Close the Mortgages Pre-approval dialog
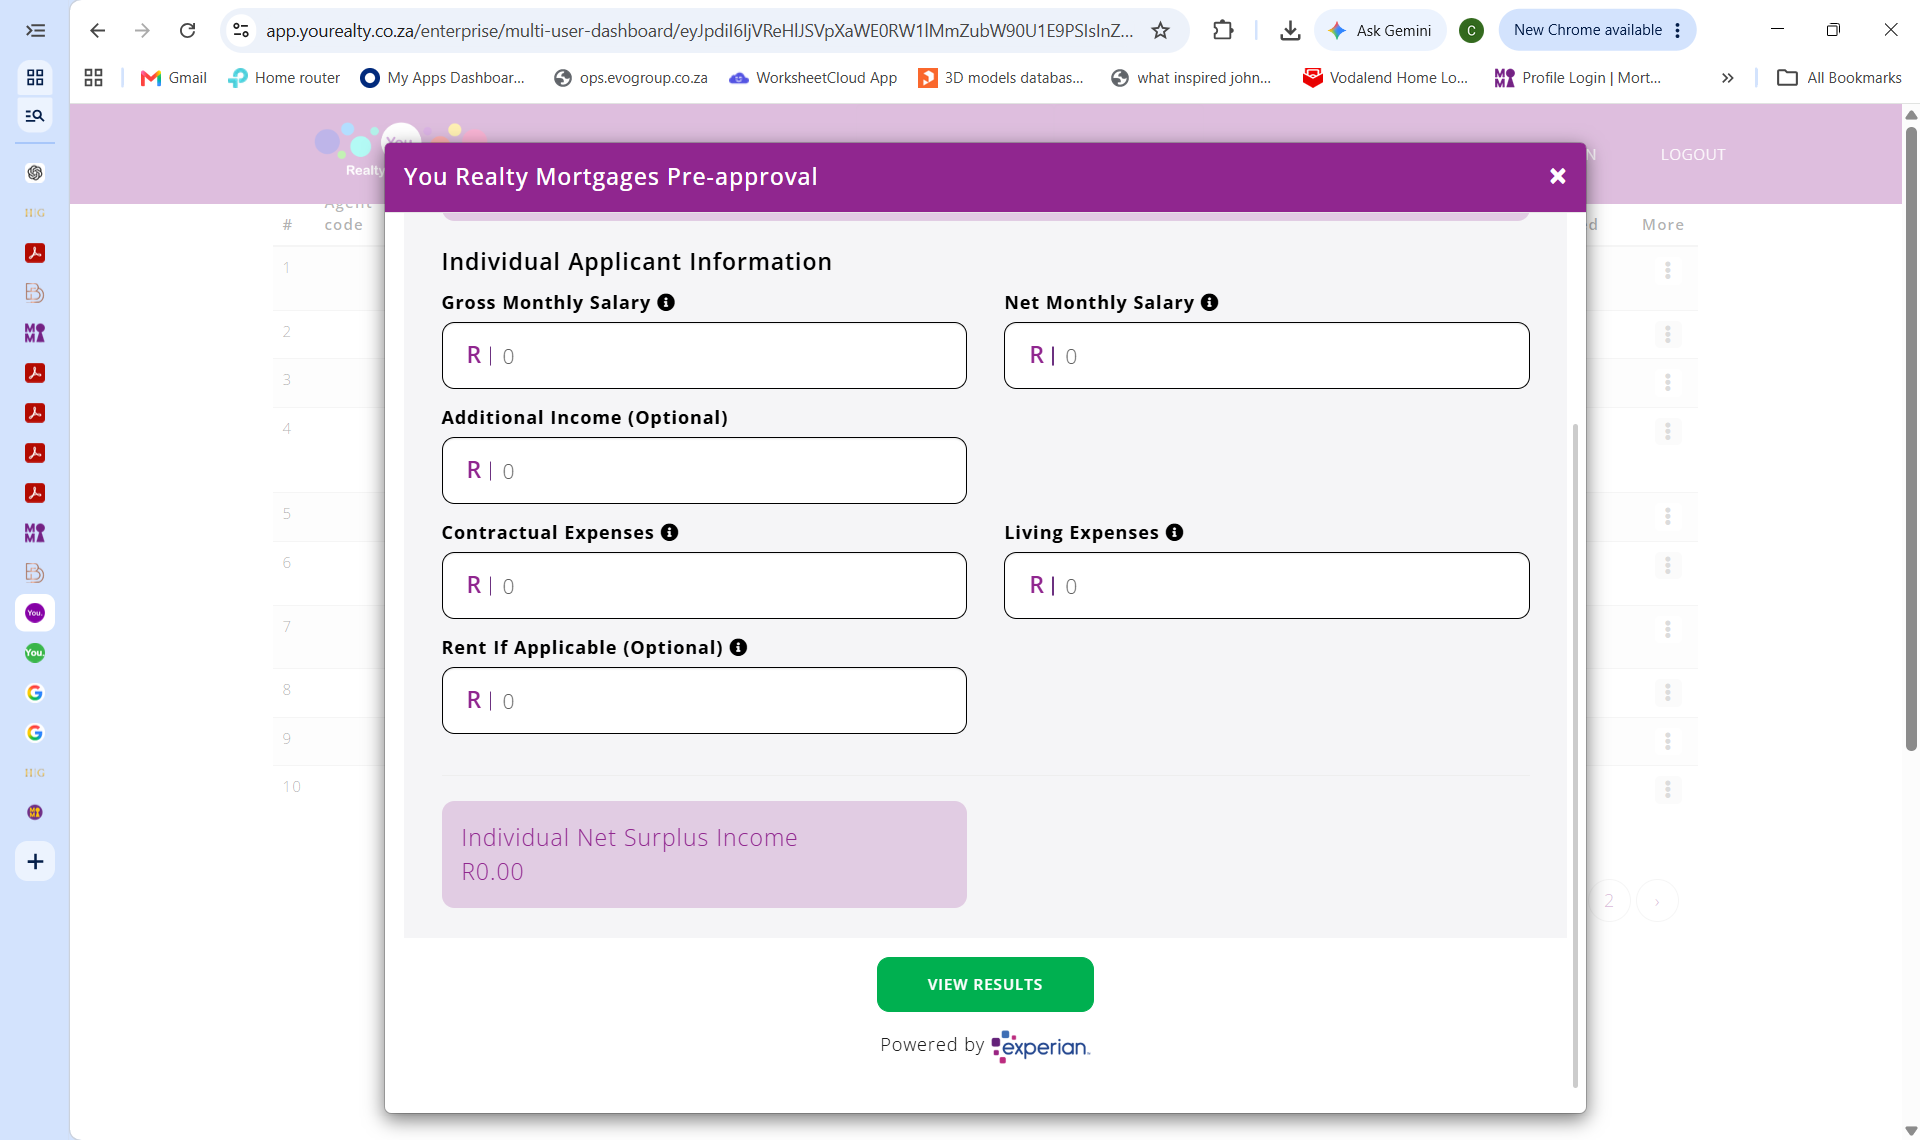1920x1140 pixels. coord(1557,176)
